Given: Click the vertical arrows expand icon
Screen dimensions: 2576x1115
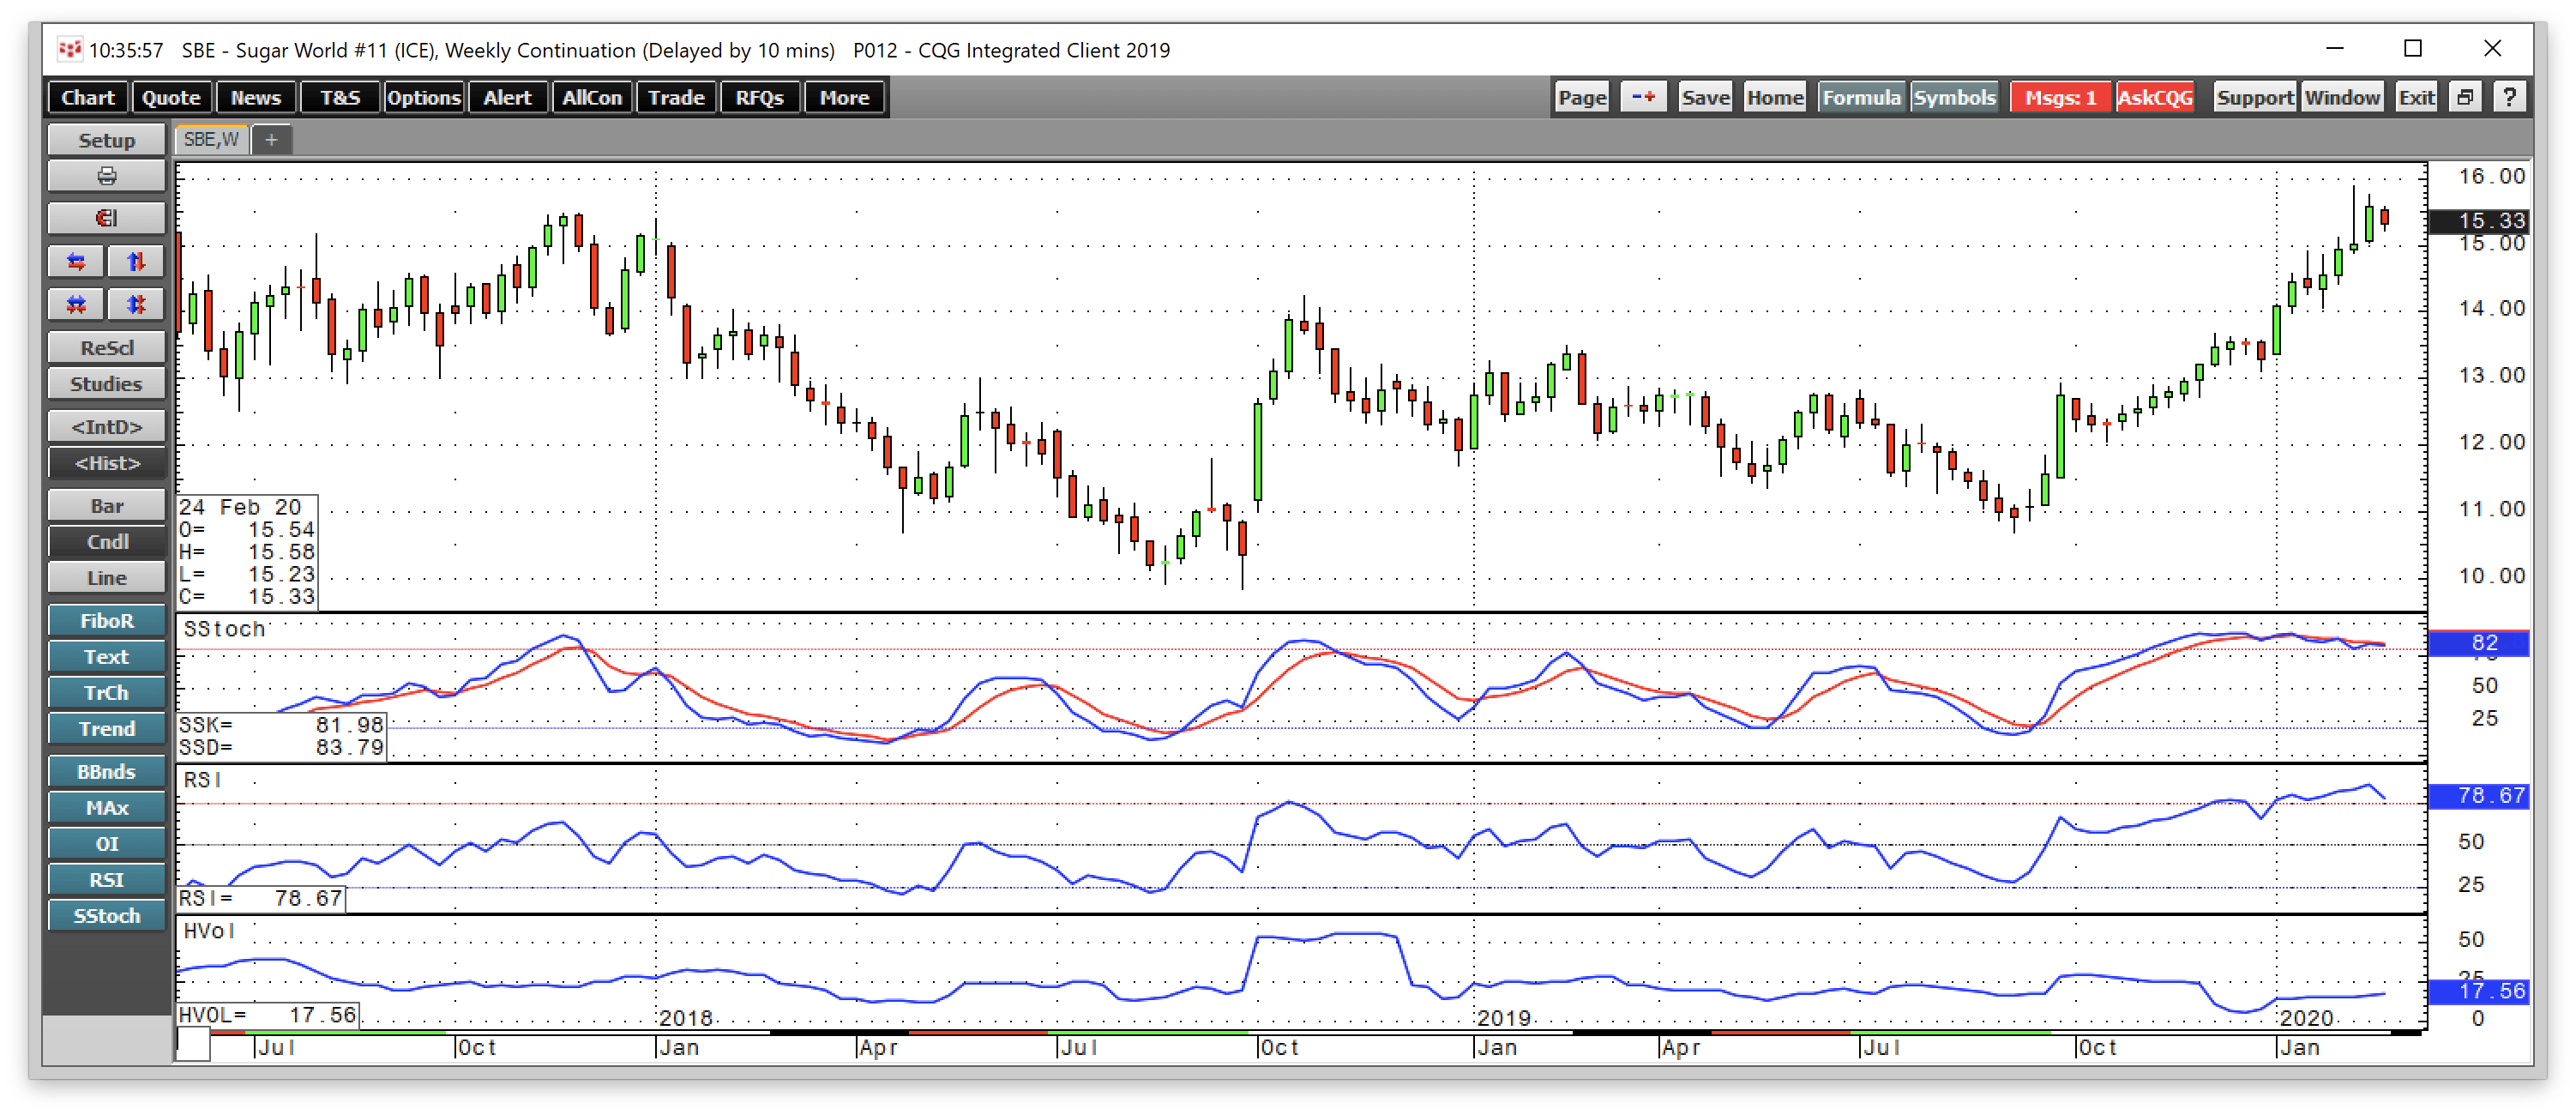Looking at the screenshot, I should 136,262.
